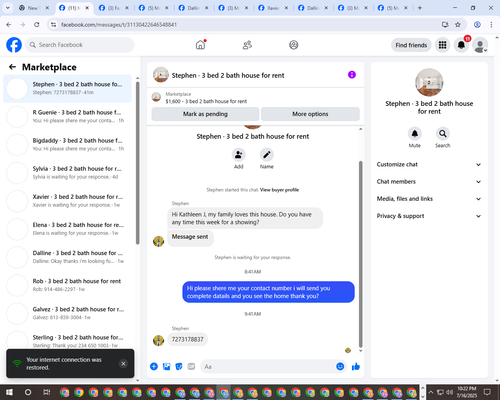The width and height of the screenshot is (500, 400).
Task: Click Find friends
Action: click(x=411, y=45)
